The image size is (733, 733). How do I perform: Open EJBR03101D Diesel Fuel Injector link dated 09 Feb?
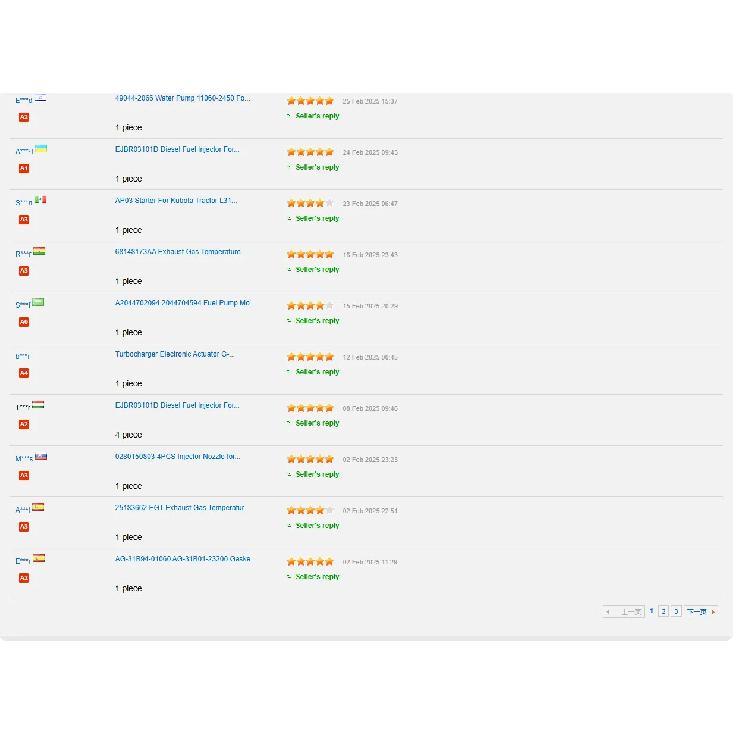177,405
